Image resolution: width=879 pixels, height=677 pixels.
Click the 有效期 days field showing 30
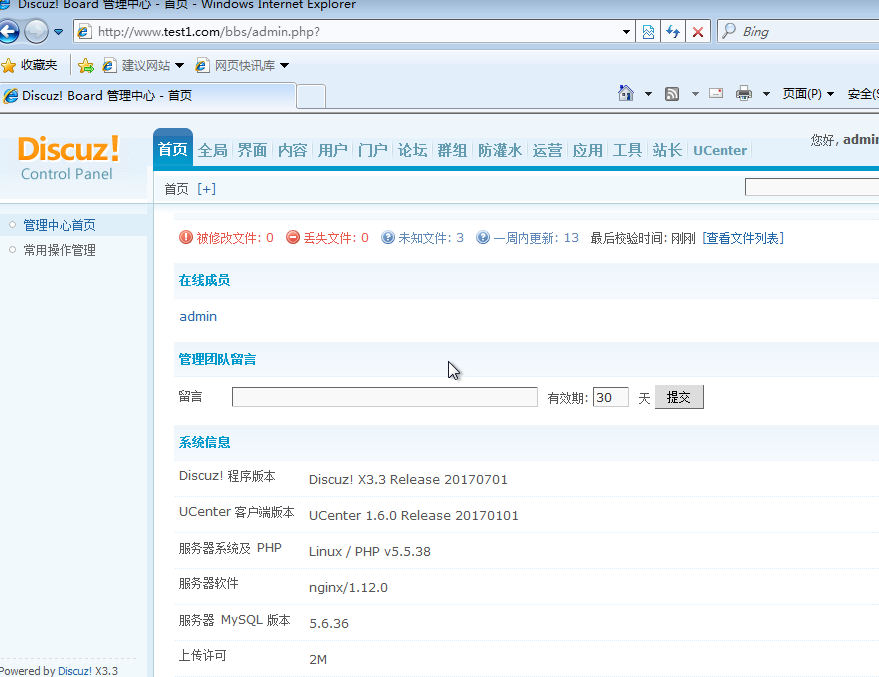click(610, 397)
